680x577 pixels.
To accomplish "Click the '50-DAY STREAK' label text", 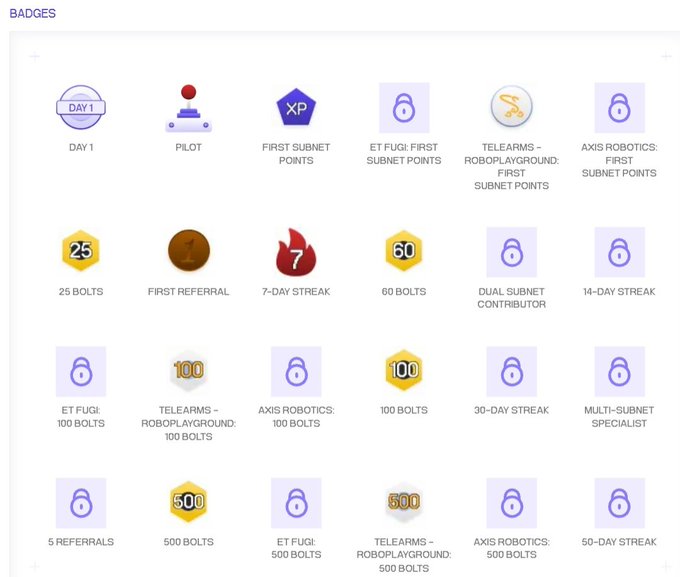I will (x=619, y=542).
